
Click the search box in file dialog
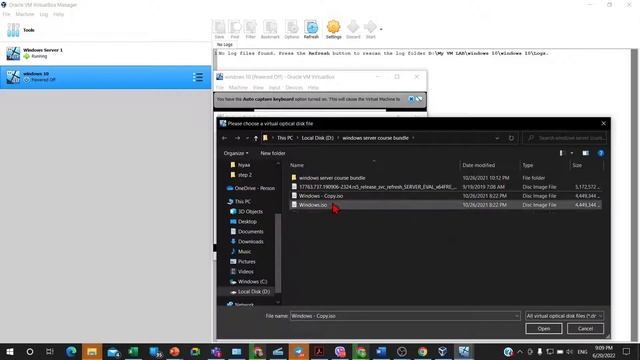tap(564, 138)
